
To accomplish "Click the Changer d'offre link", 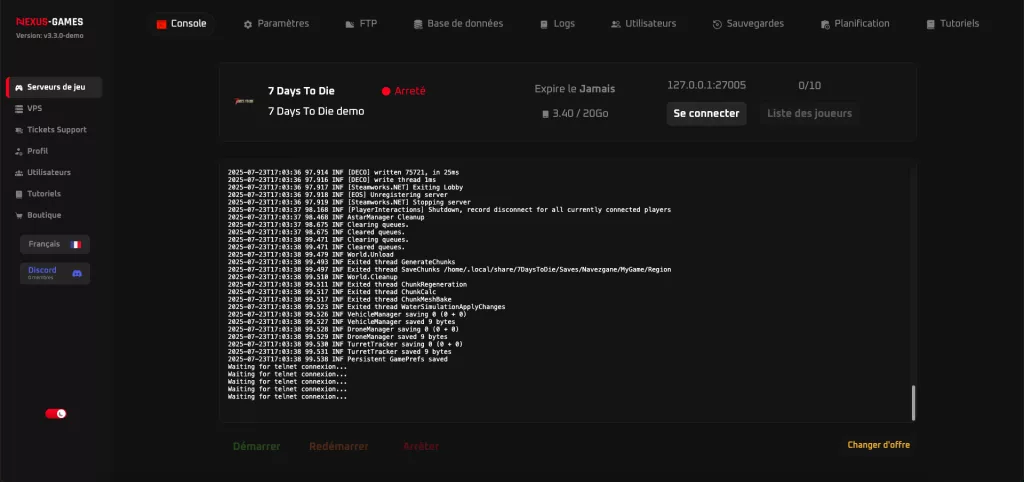I will (x=878, y=445).
